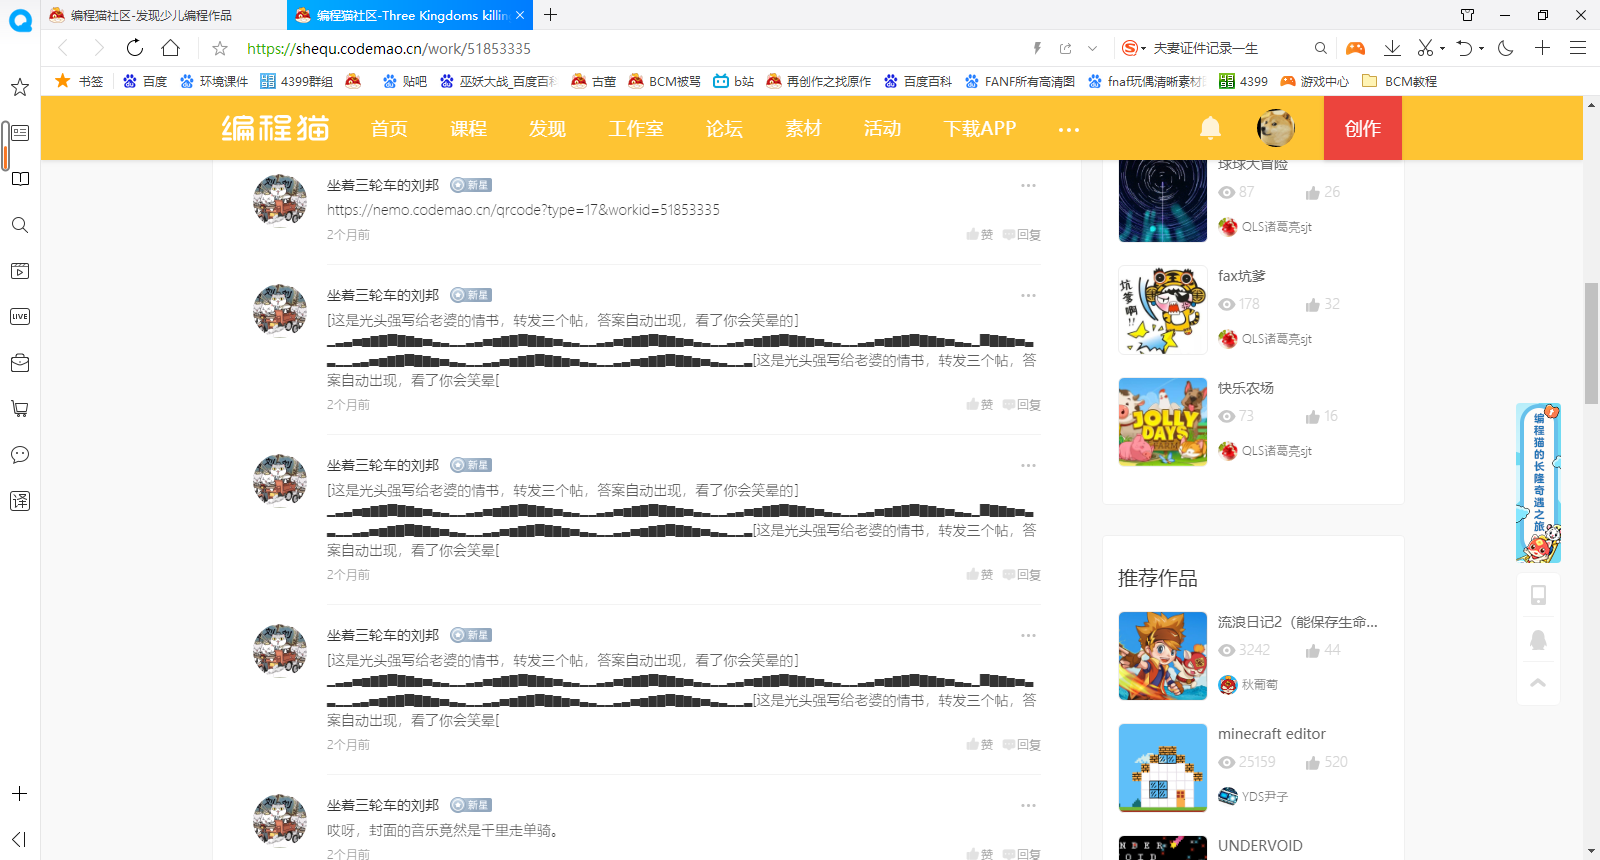This screenshot has width=1600, height=860.
Task: Open the shopping cart icon in the left sidebar
Action: click(x=20, y=409)
